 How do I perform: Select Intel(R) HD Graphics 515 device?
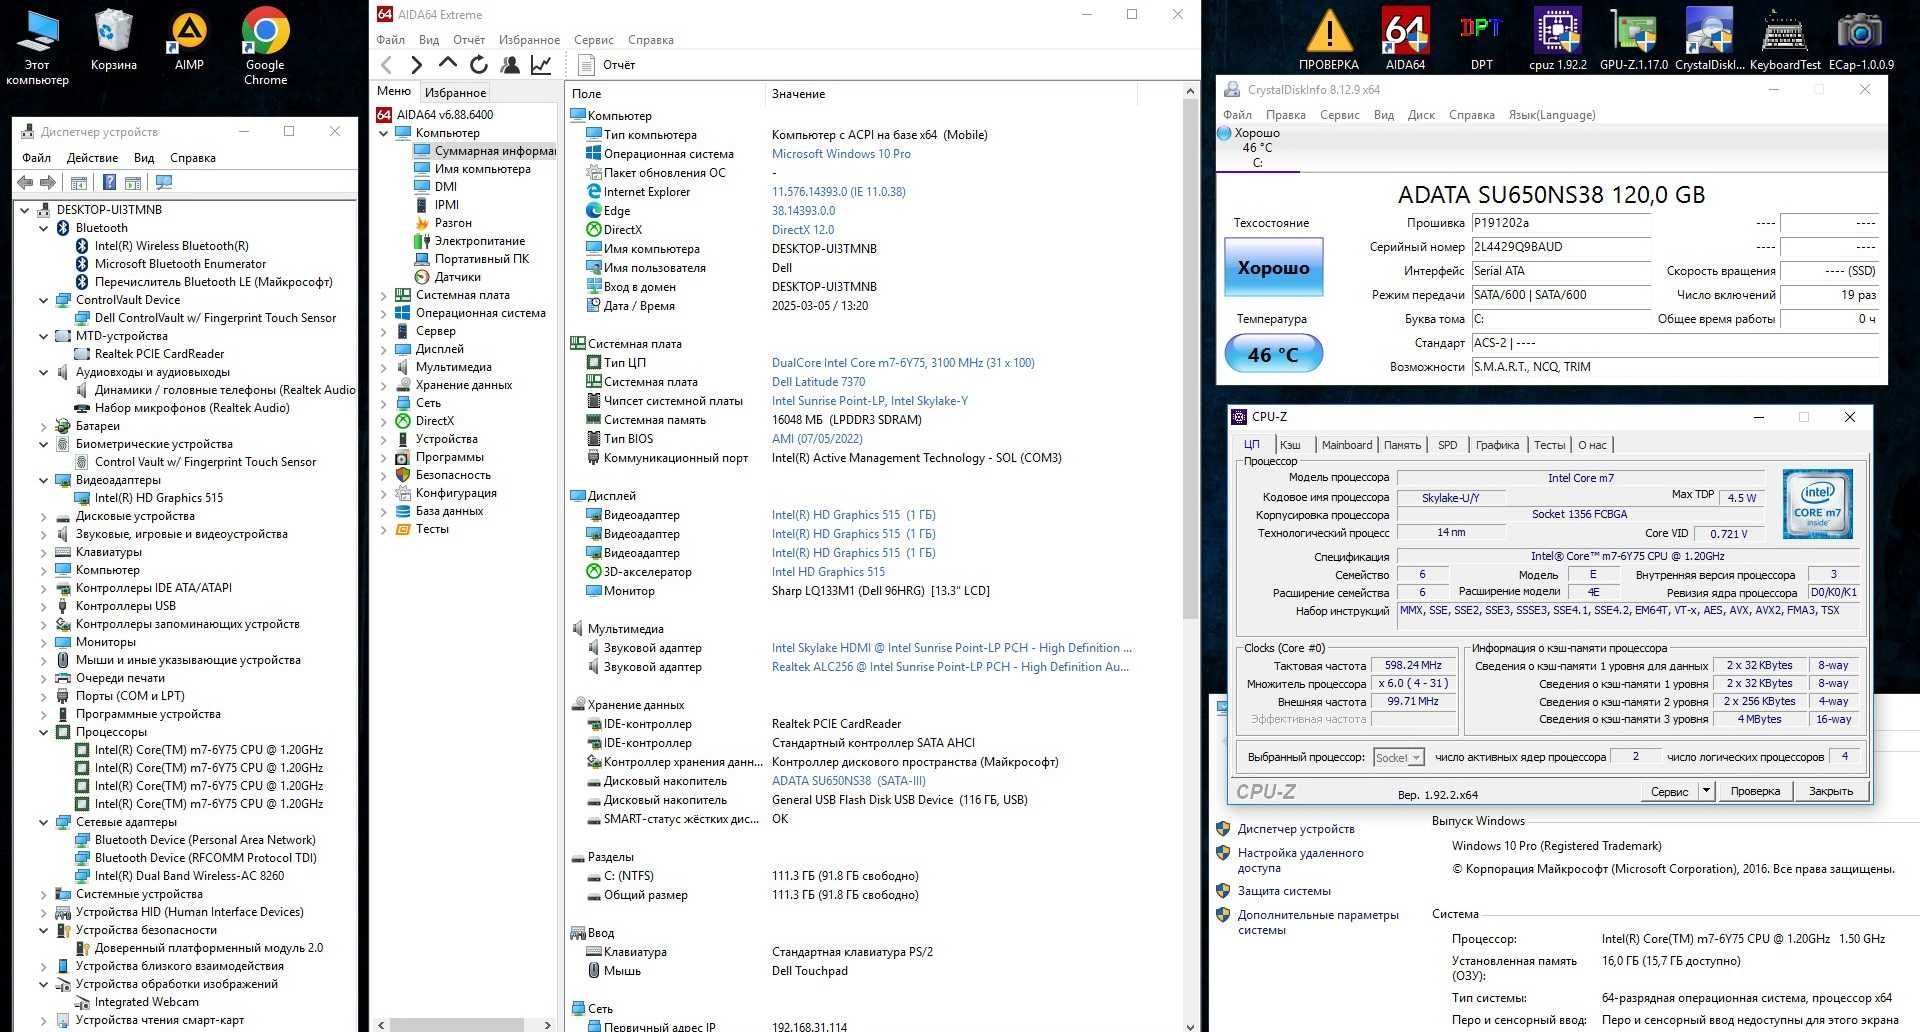[x=159, y=498]
